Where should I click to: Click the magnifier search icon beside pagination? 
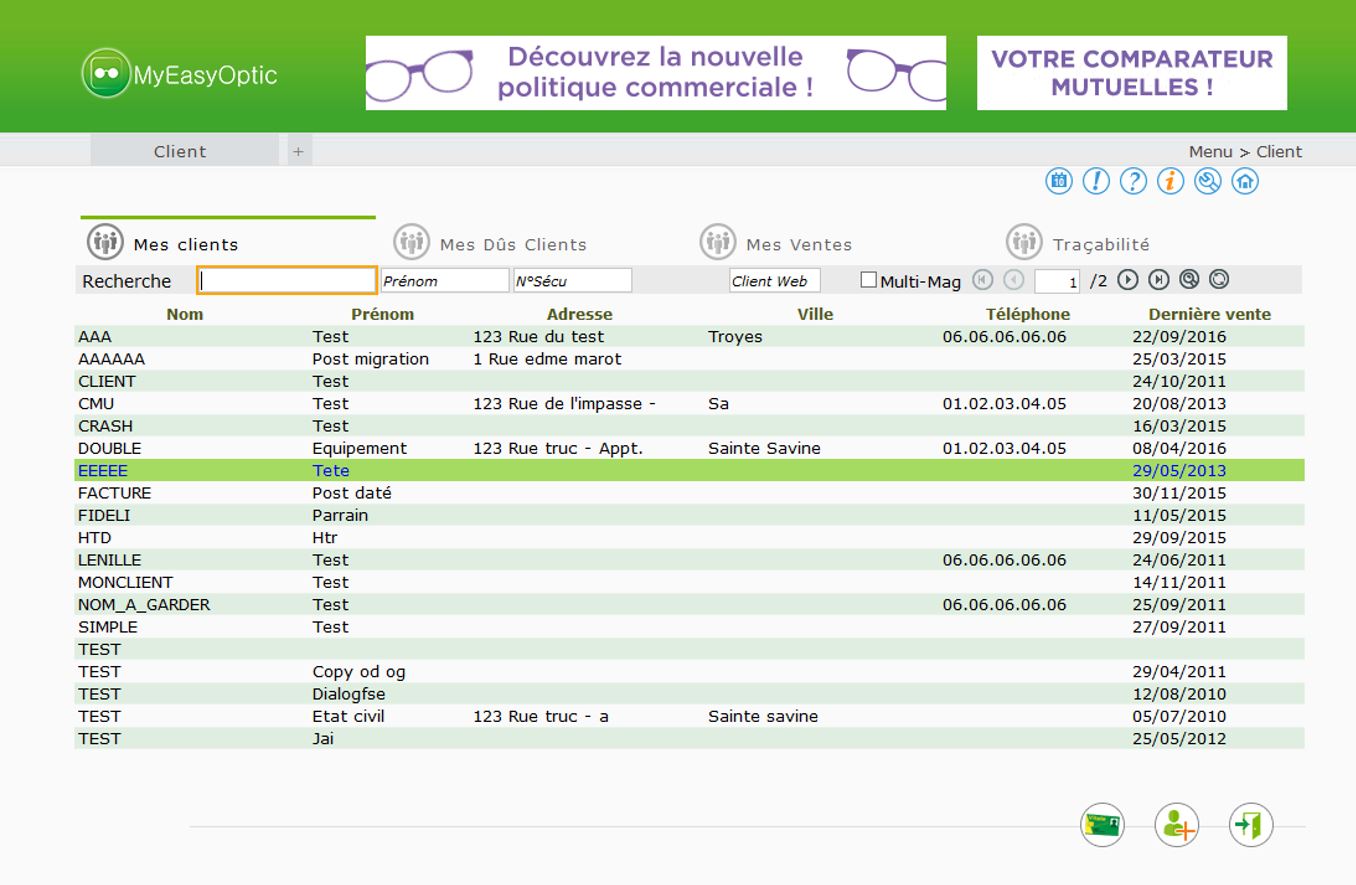[x=1189, y=280]
